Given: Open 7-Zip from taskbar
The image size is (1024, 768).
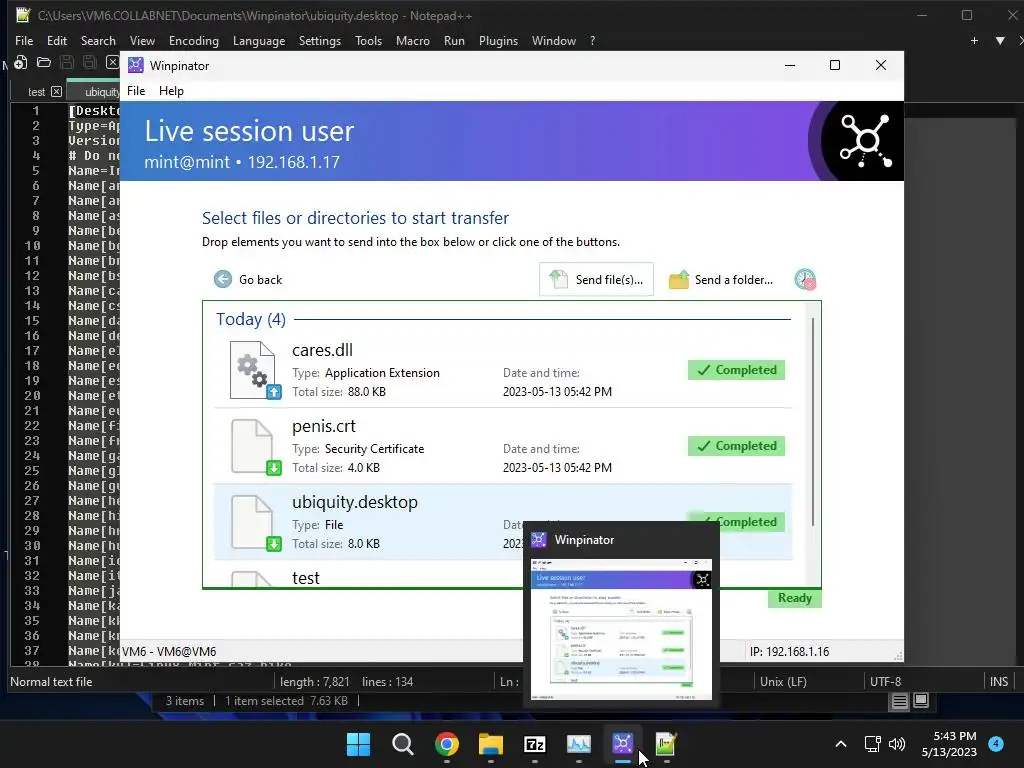Looking at the screenshot, I should (x=534, y=744).
